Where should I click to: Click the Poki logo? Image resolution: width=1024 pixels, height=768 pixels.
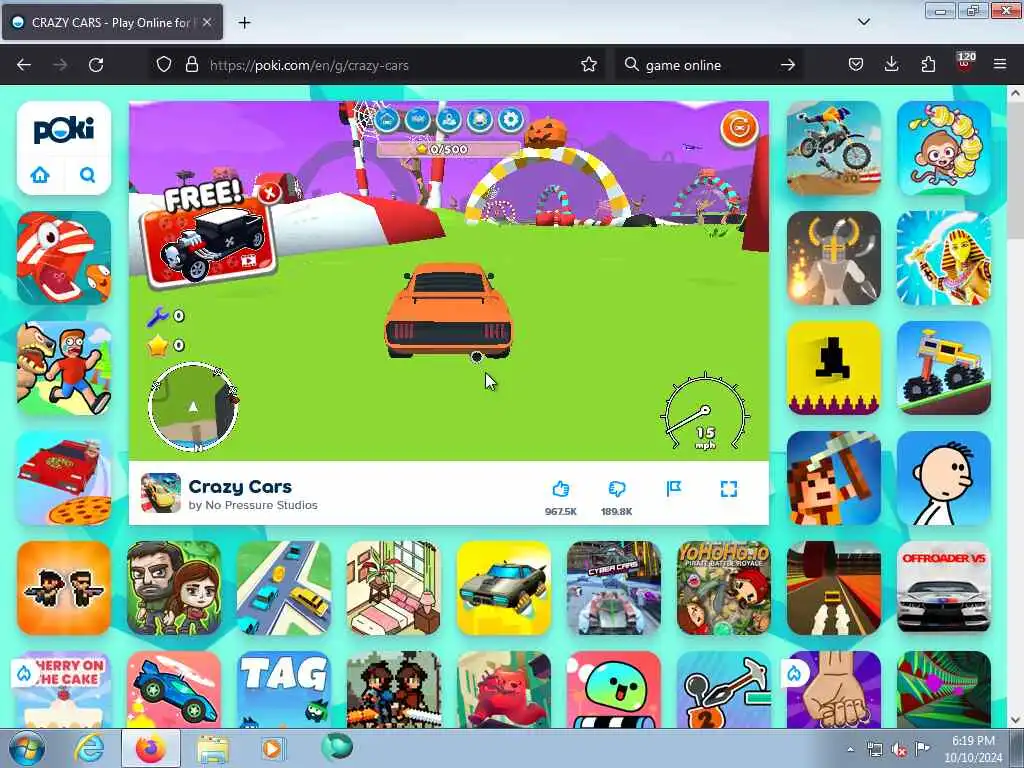point(64,129)
